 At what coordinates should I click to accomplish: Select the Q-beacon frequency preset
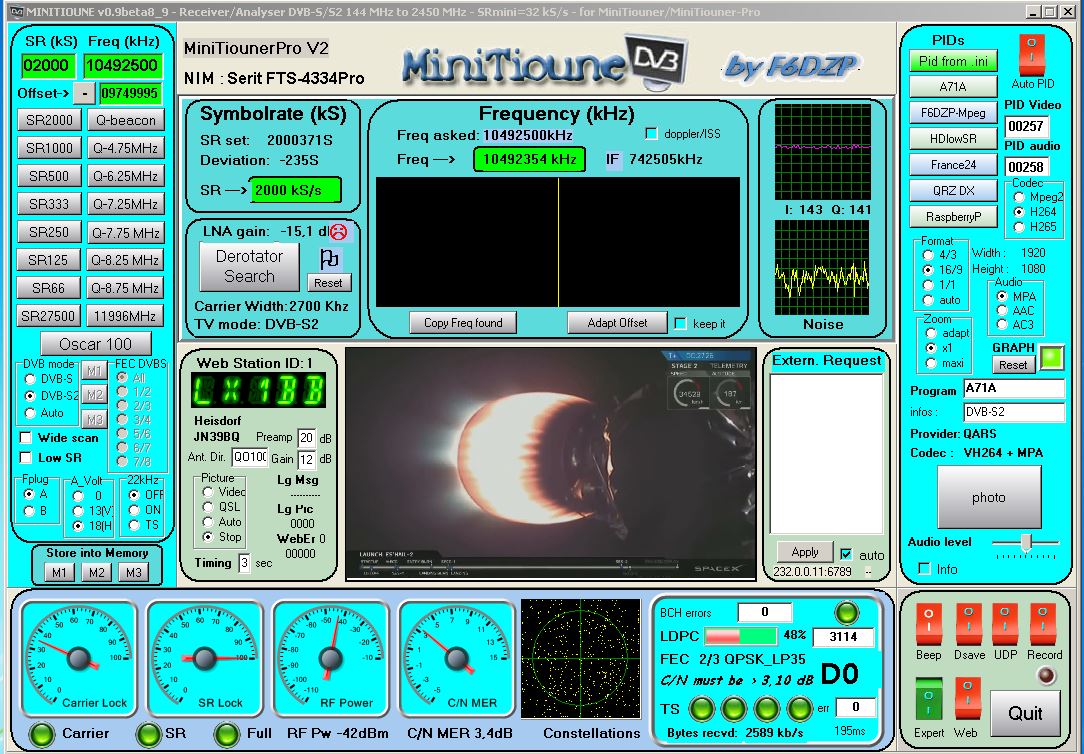[126, 120]
